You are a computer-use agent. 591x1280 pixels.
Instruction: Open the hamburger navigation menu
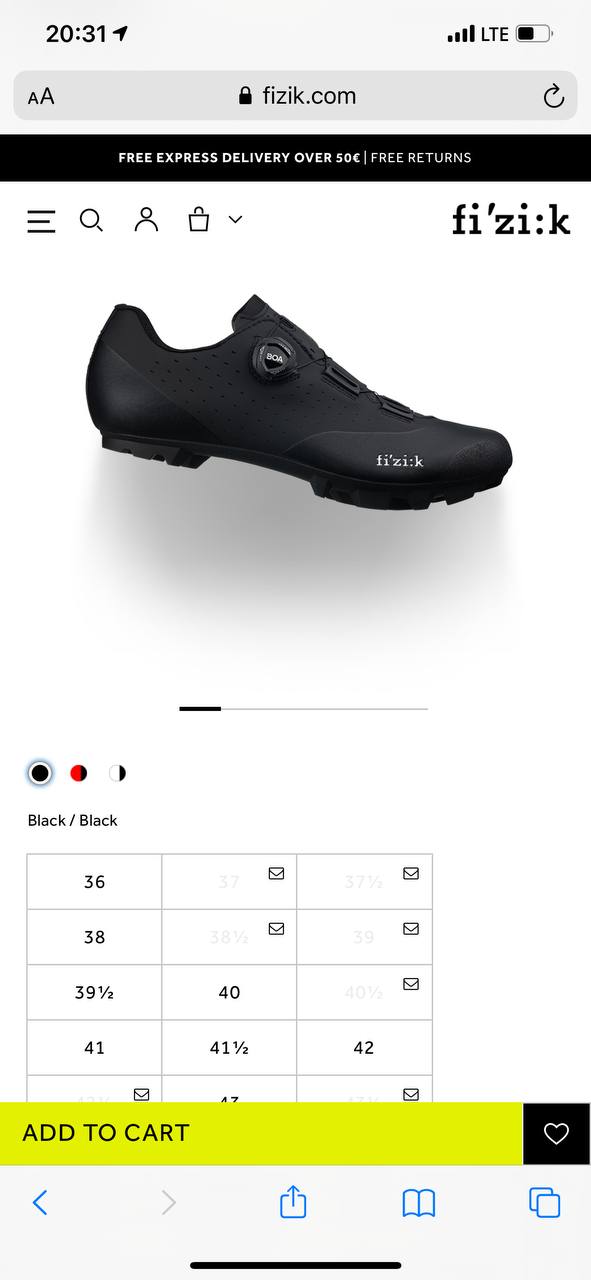pyautogui.click(x=41, y=220)
